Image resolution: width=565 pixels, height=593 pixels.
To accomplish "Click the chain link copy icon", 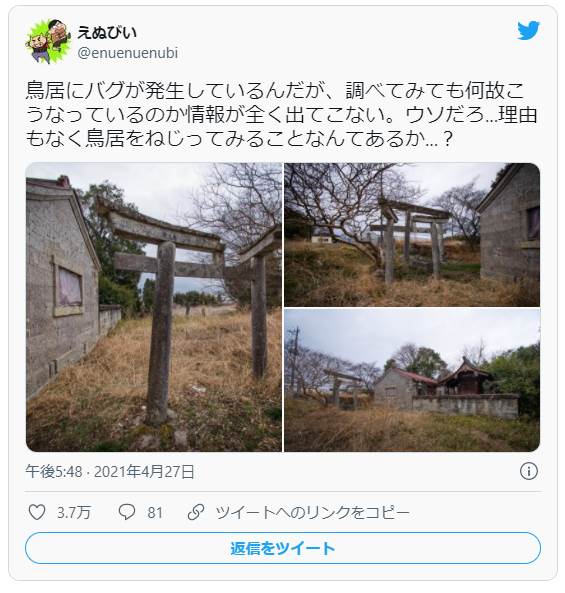I will (x=196, y=512).
